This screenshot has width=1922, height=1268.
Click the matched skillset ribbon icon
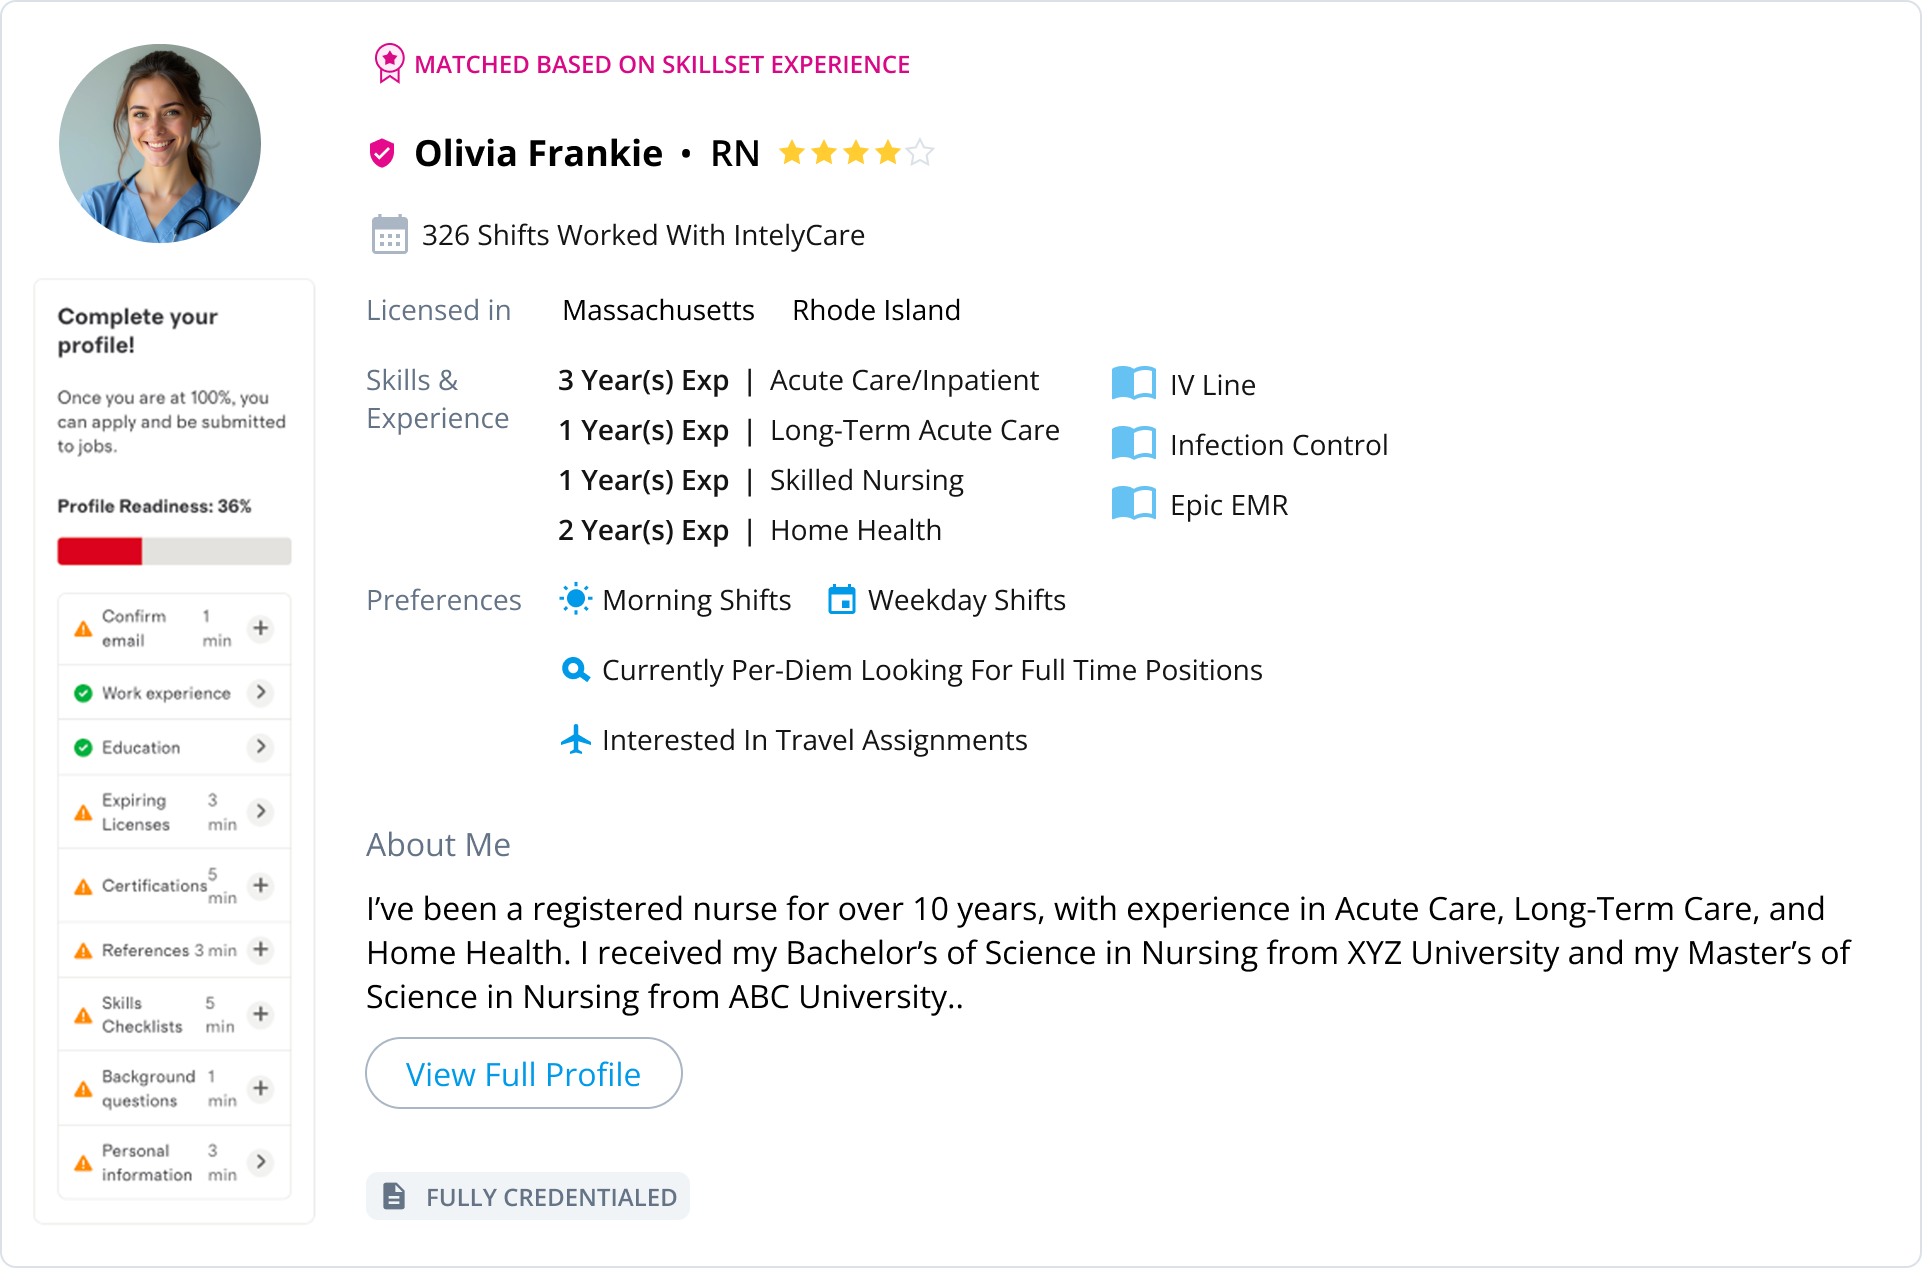[389, 63]
